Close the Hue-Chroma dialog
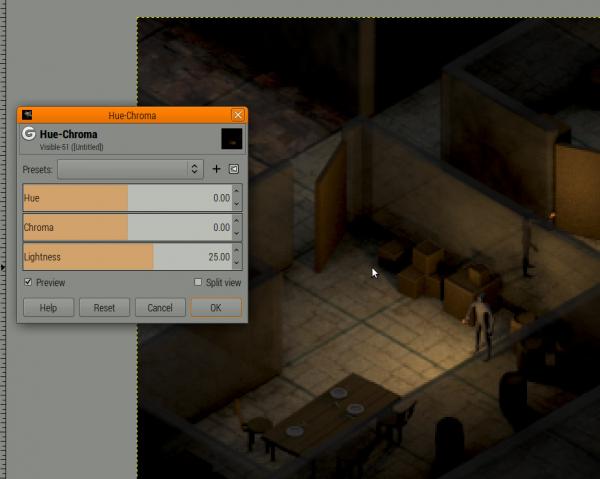The height and width of the screenshot is (479, 600). (x=238, y=115)
